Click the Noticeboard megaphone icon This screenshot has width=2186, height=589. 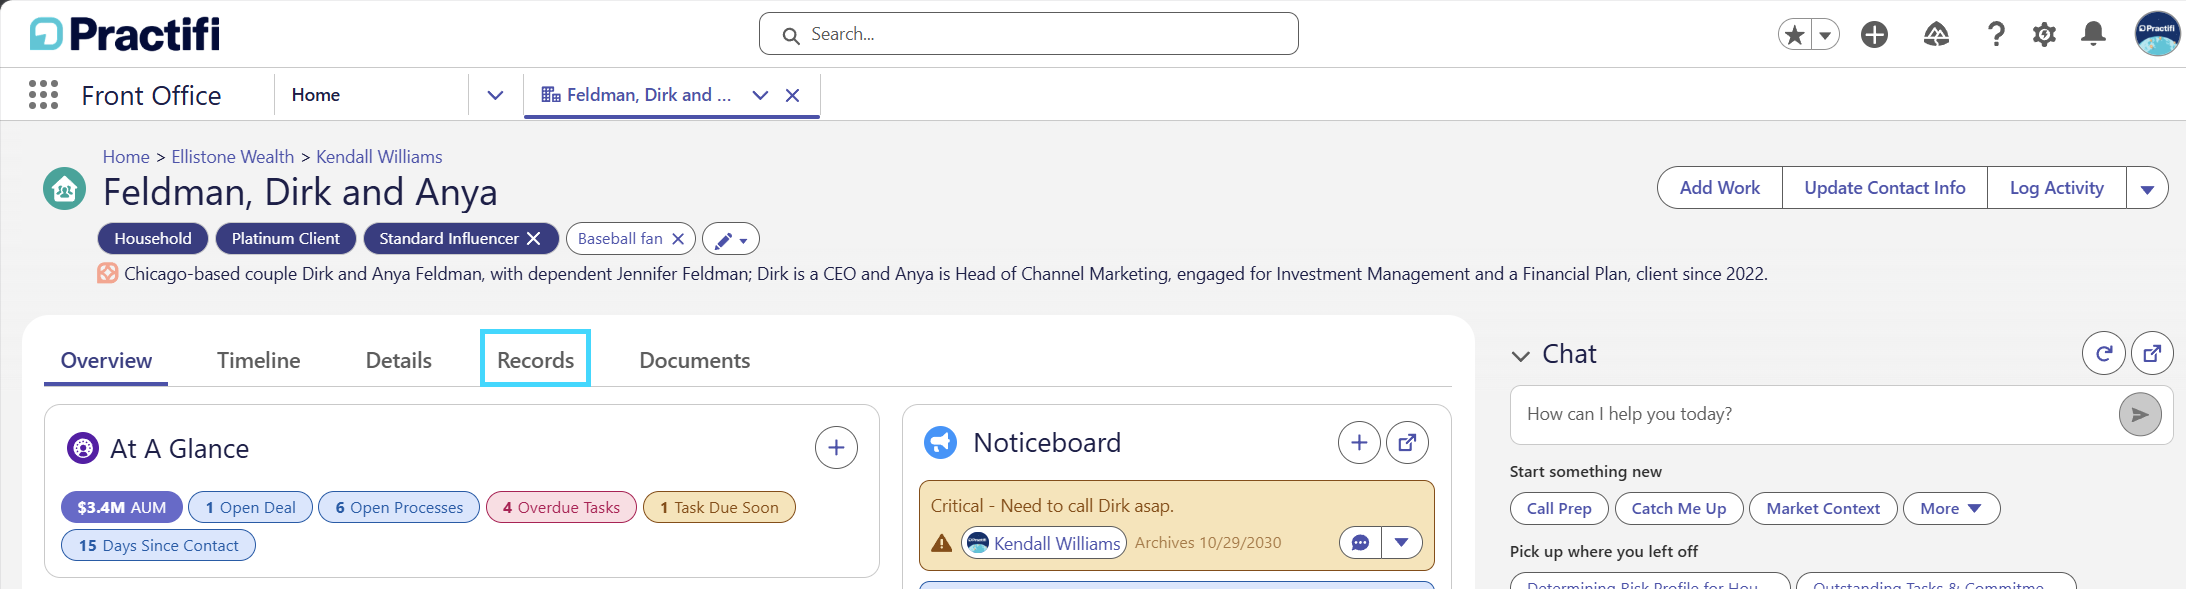point(940,442)
